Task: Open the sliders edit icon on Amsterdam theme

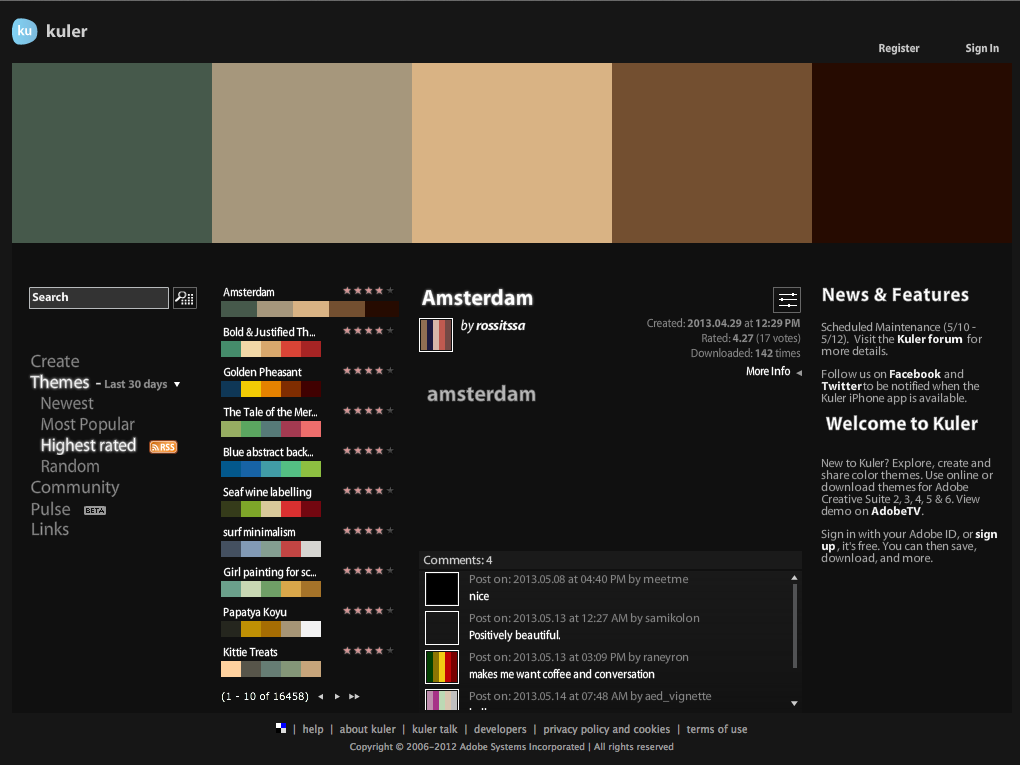Action: pyautogui.click(x=787, y=299)
